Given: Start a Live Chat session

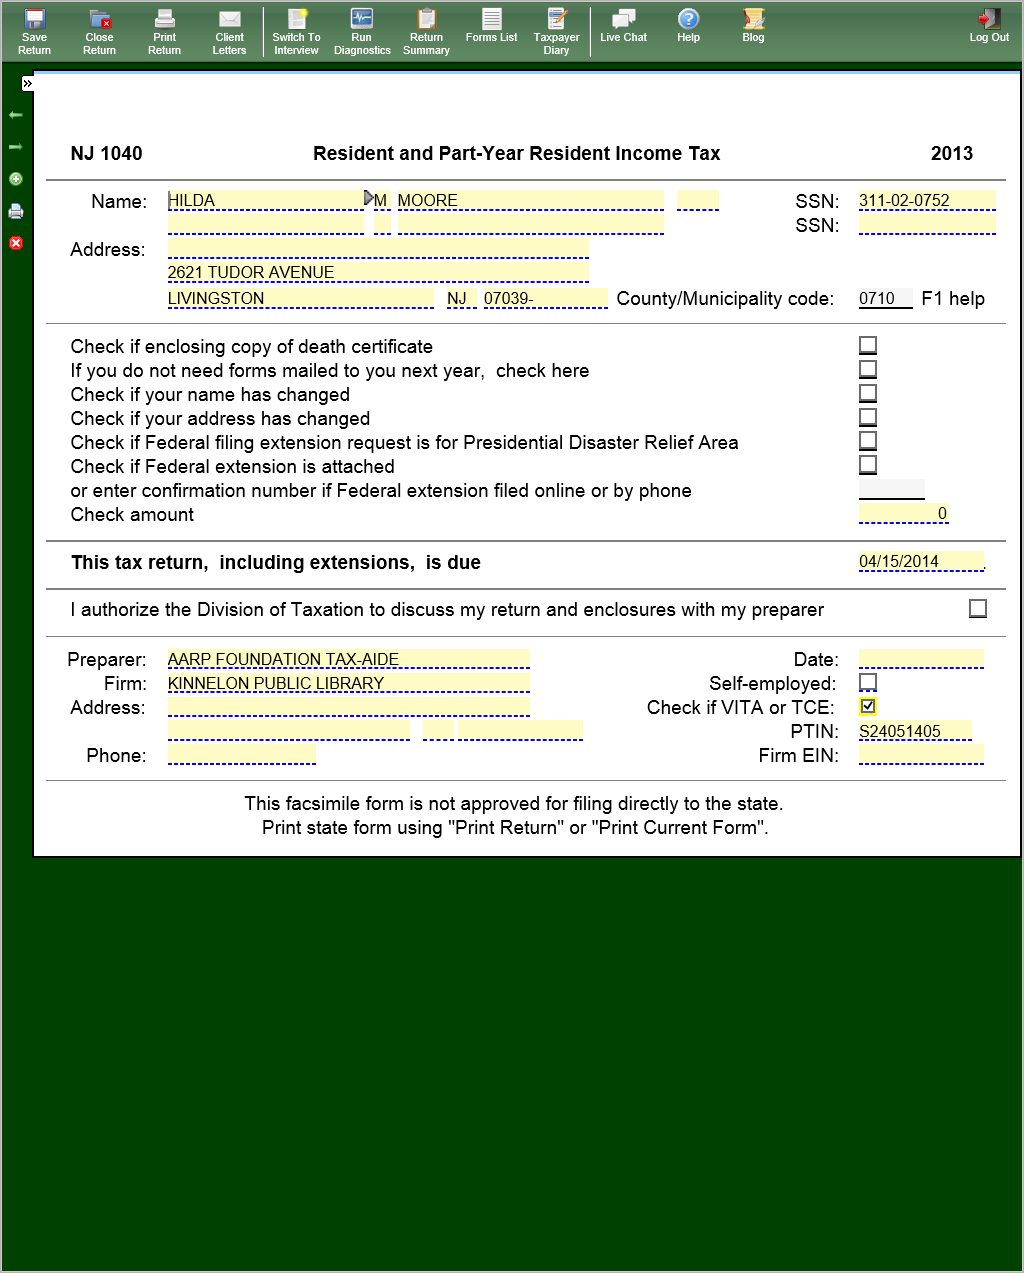Looking at the screenshot, I should (x=623, y=26).
